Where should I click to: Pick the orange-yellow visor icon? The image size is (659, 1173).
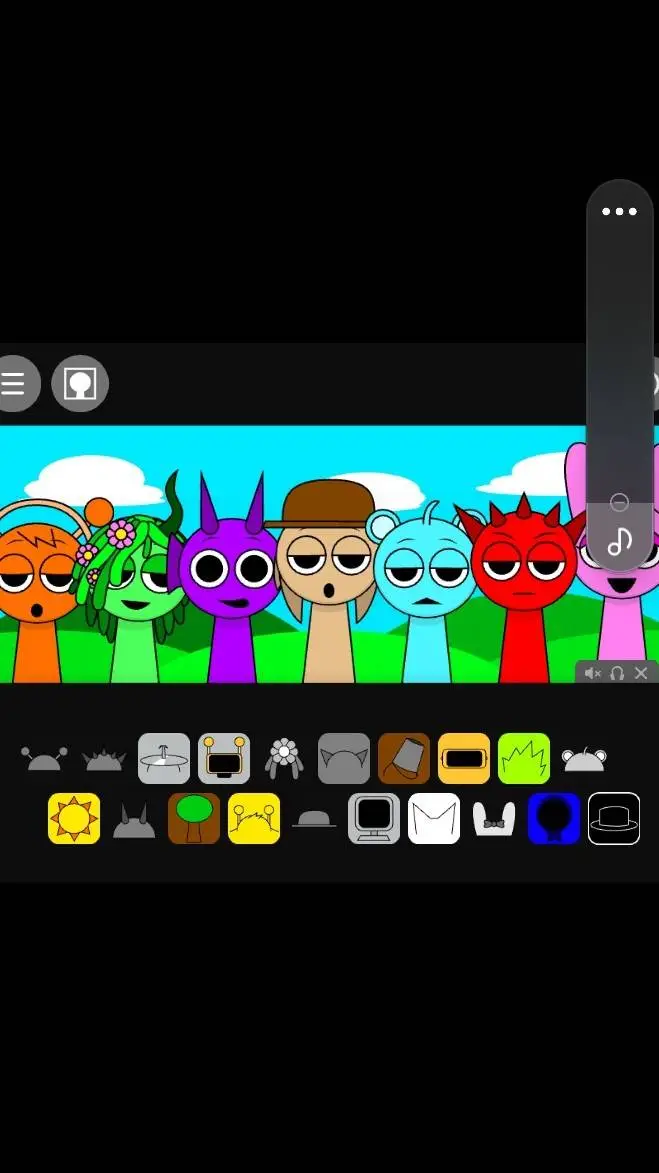tap(464, 758)
